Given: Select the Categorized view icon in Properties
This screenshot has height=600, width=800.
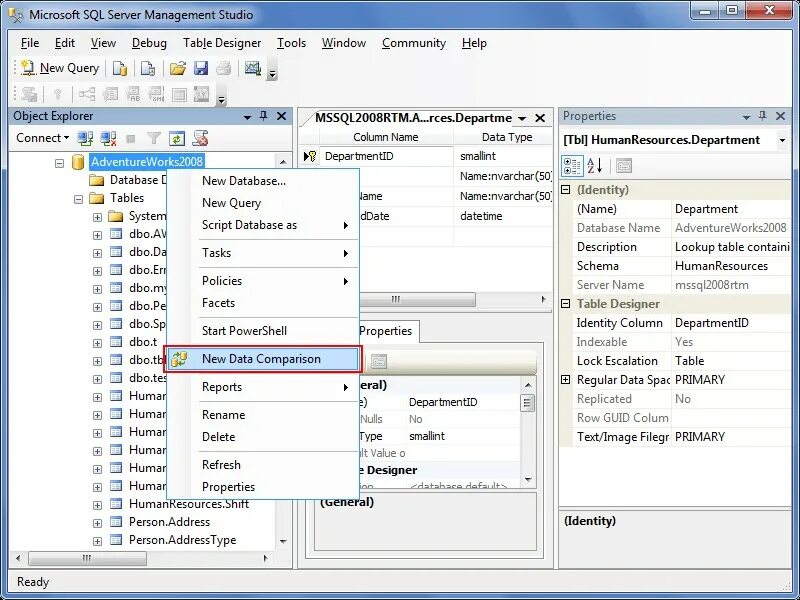Looking at the screenshot, I should point(570,166).
